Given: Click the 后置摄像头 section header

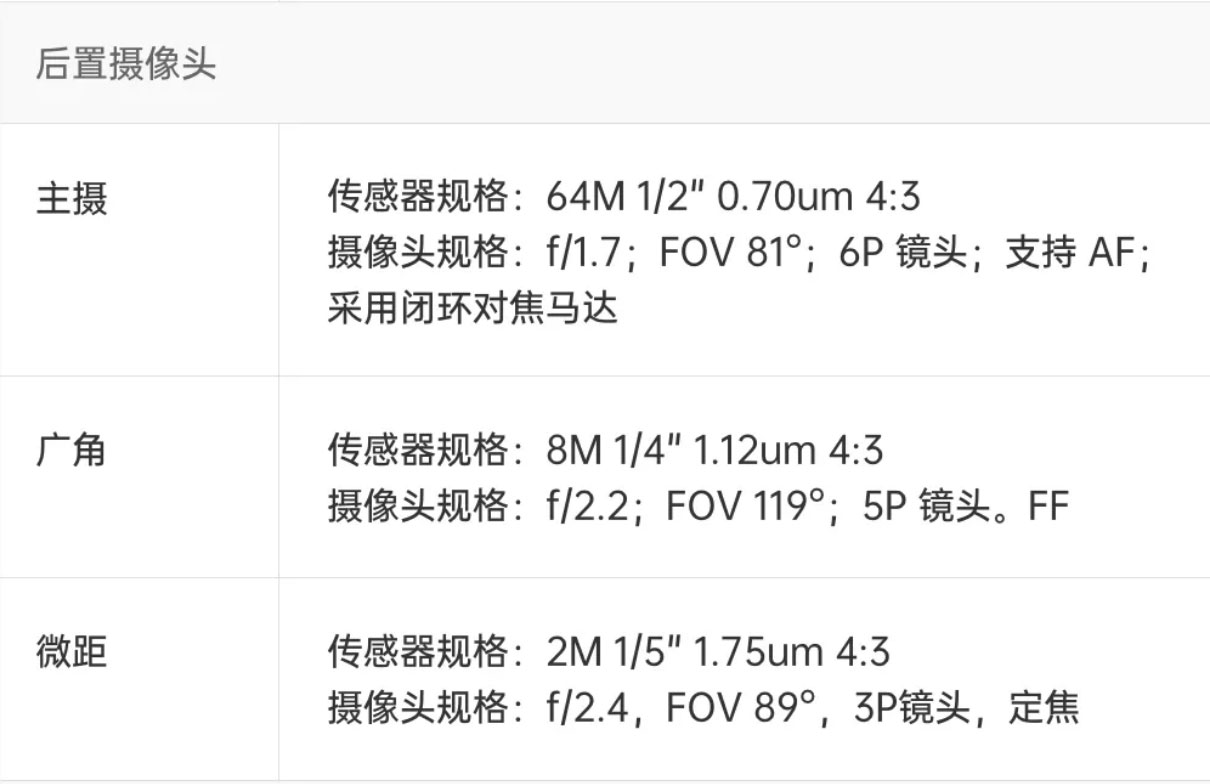Looking at the screenshot, I should [x=126, y=65].
